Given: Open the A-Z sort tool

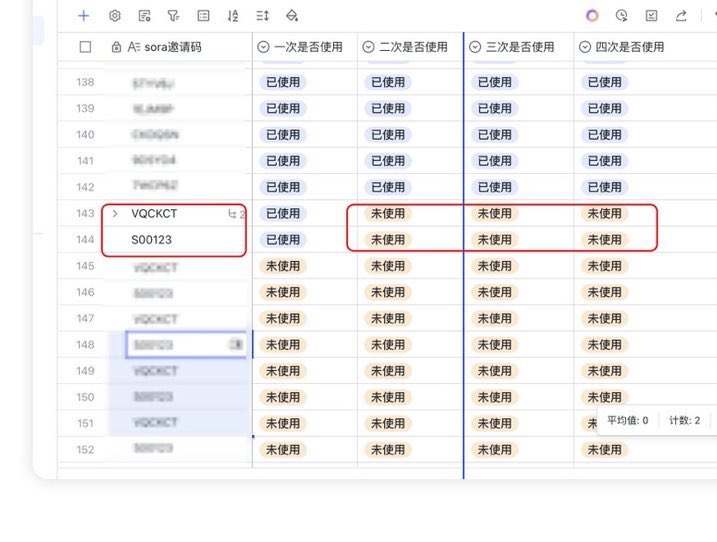Looking at the screenshot, I should pos(233,16).
